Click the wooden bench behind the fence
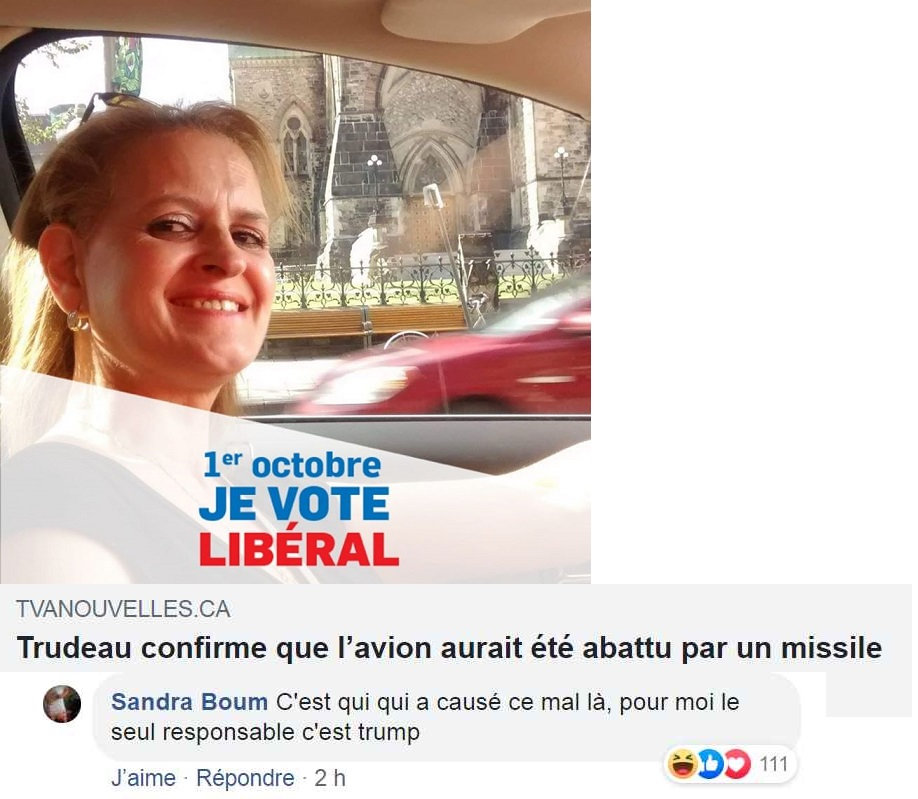 (x=366, y=322)
